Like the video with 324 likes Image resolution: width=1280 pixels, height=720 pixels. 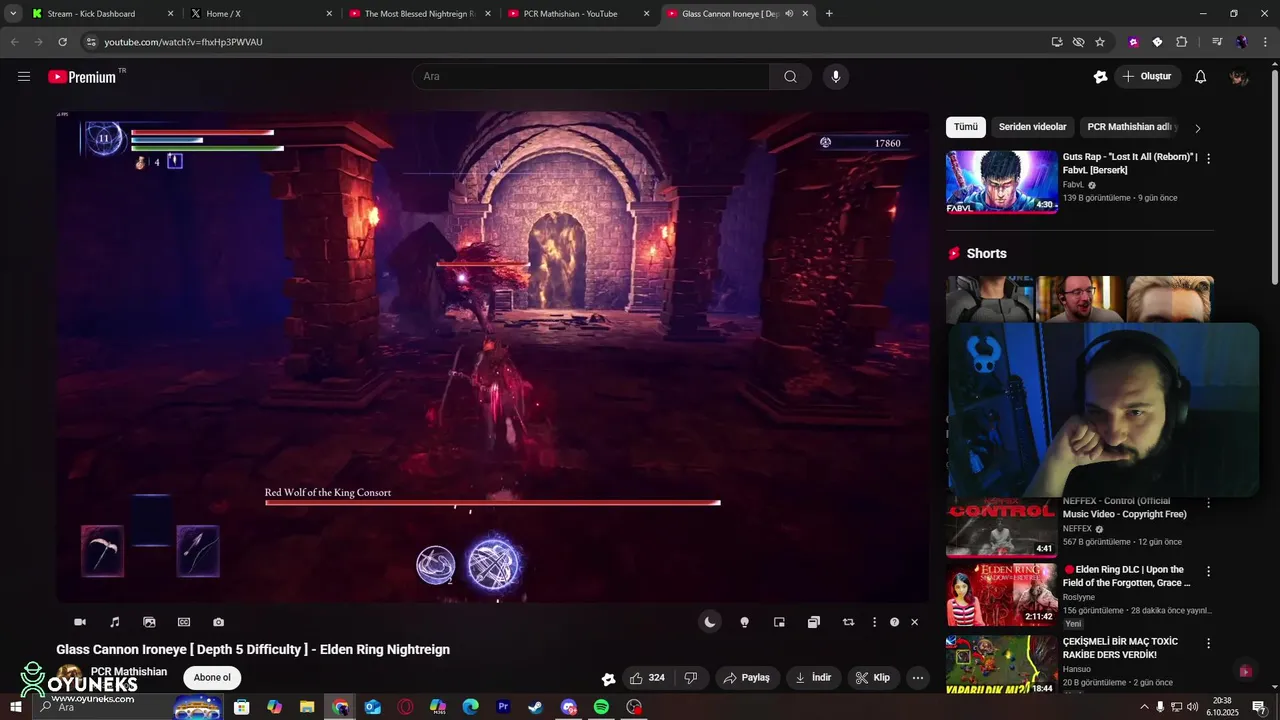646,678
